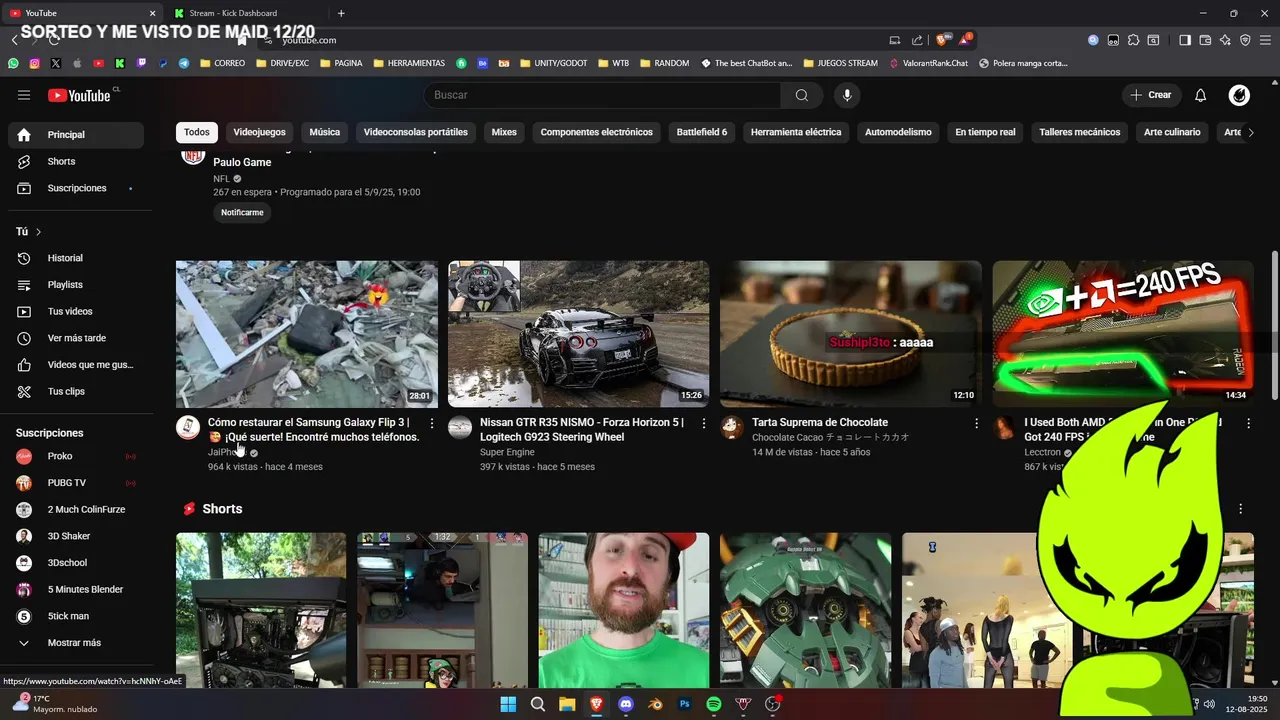Open options for Nissan GTR R35 video
1280x720 pixels.
[704, 424]
